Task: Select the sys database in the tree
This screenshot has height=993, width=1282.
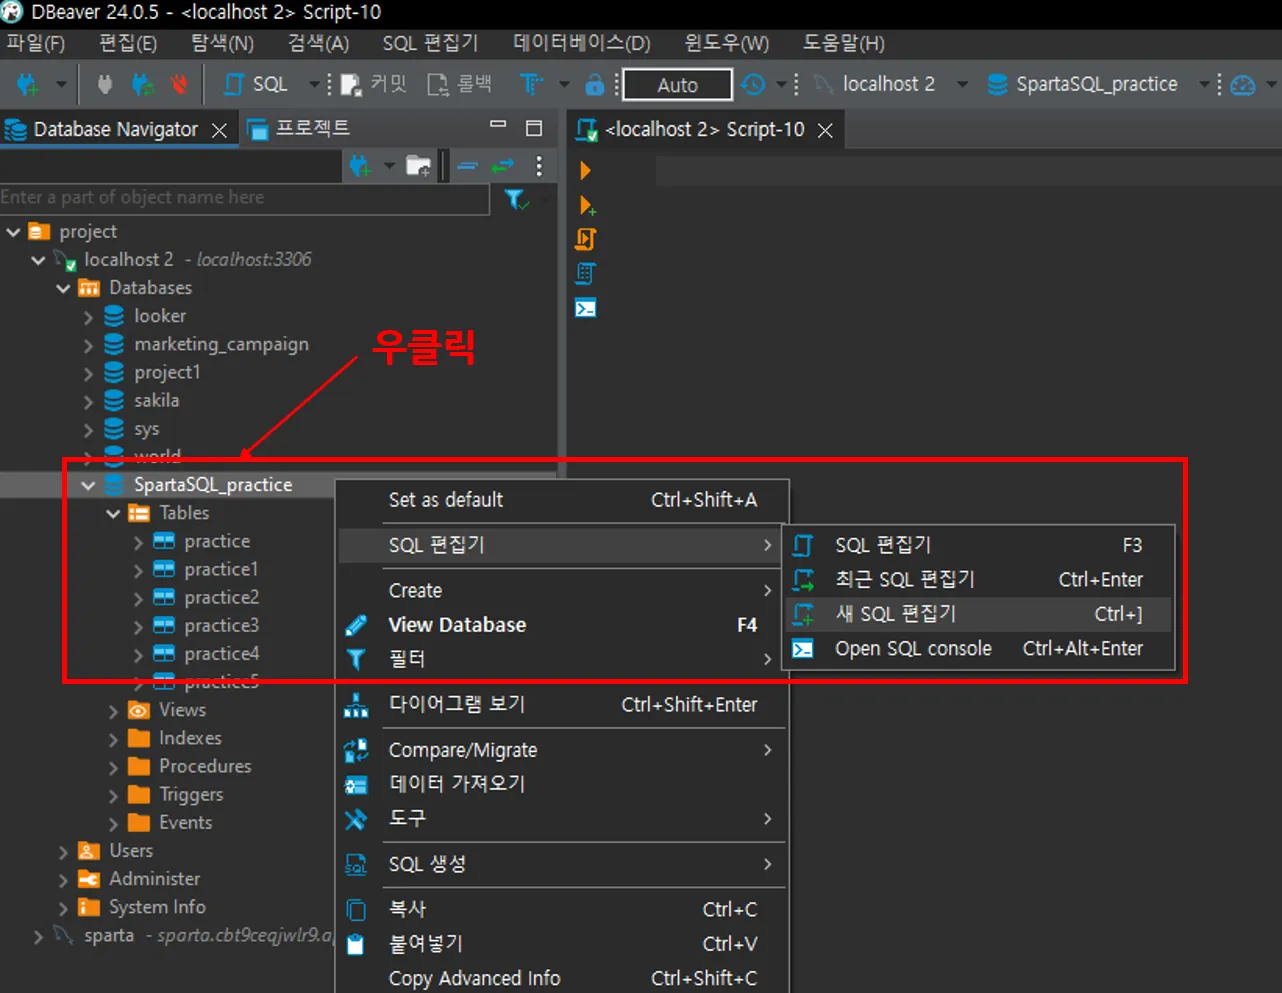Action: [x=147, y=429]
